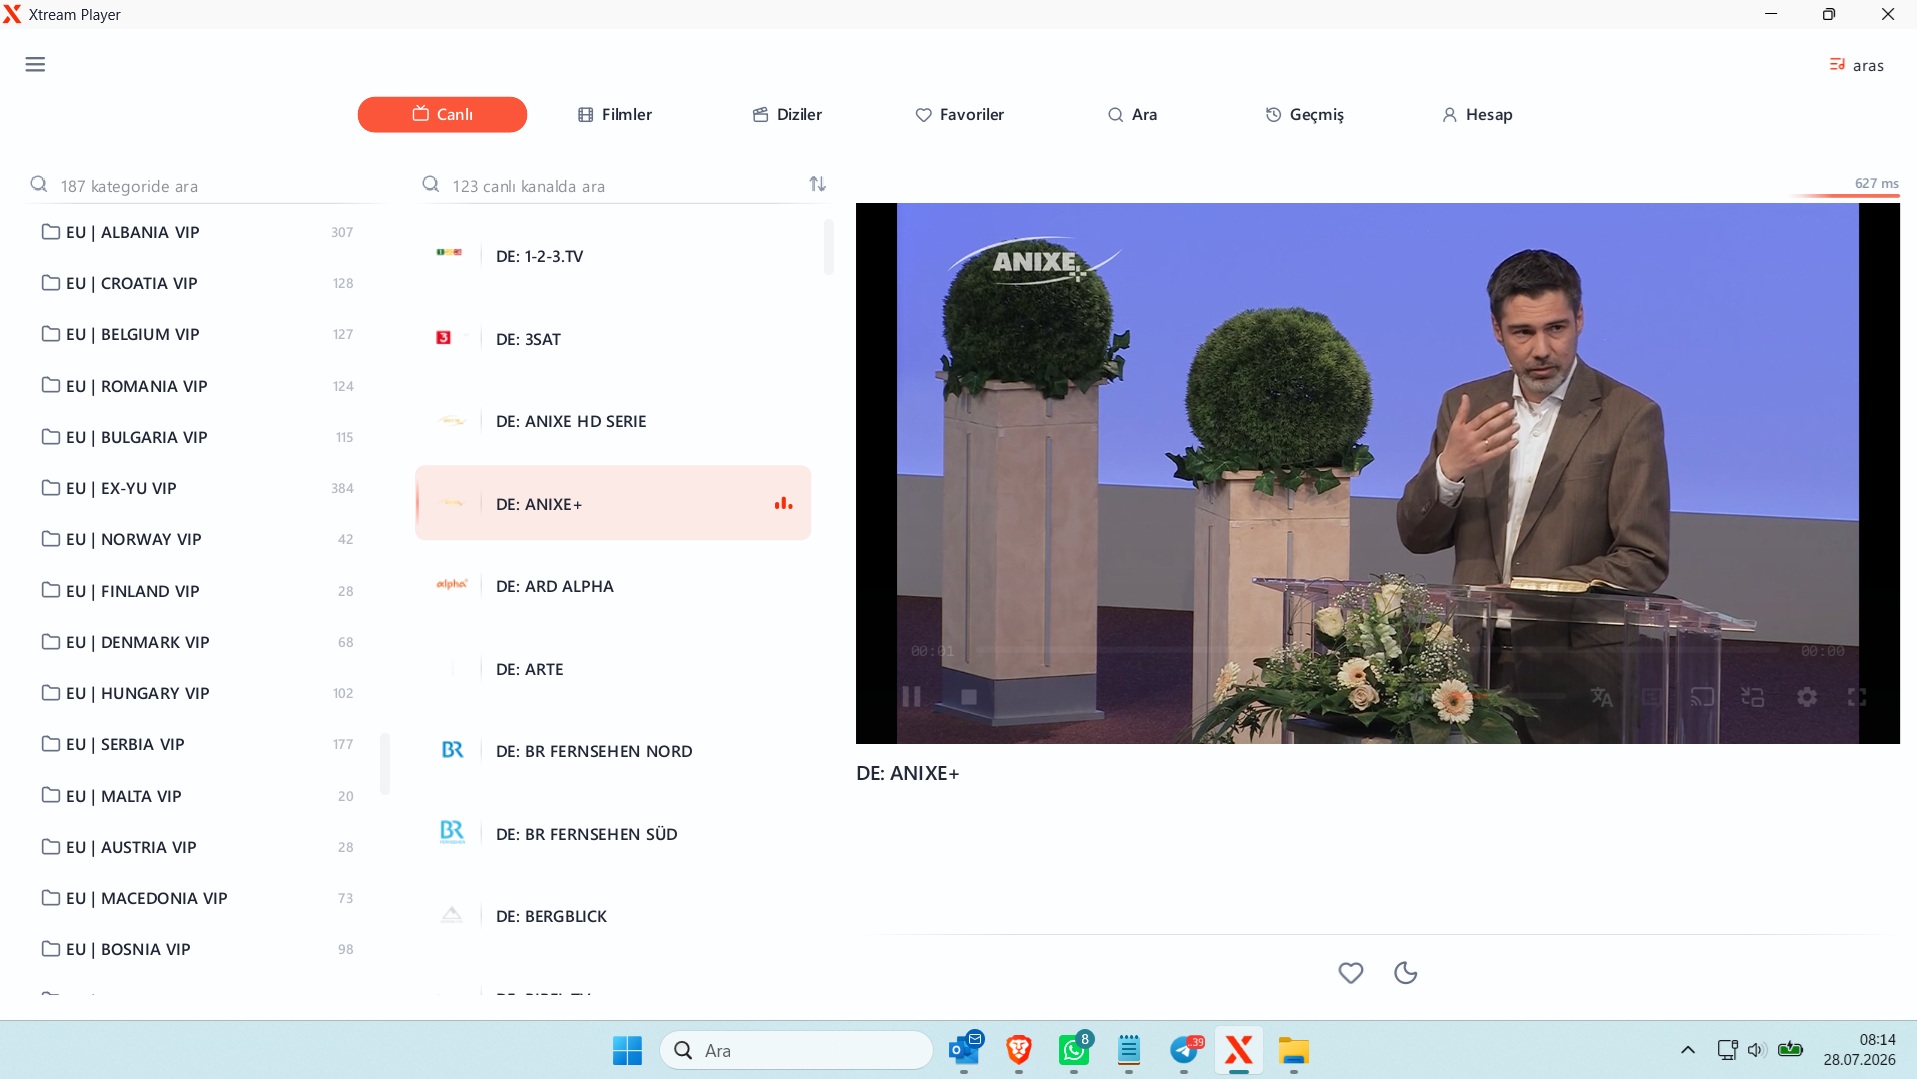Screen dimensions: 1917x1079
Task: Click the EU | BULGARIA VIP folder icon
Action: pos(51,436)
